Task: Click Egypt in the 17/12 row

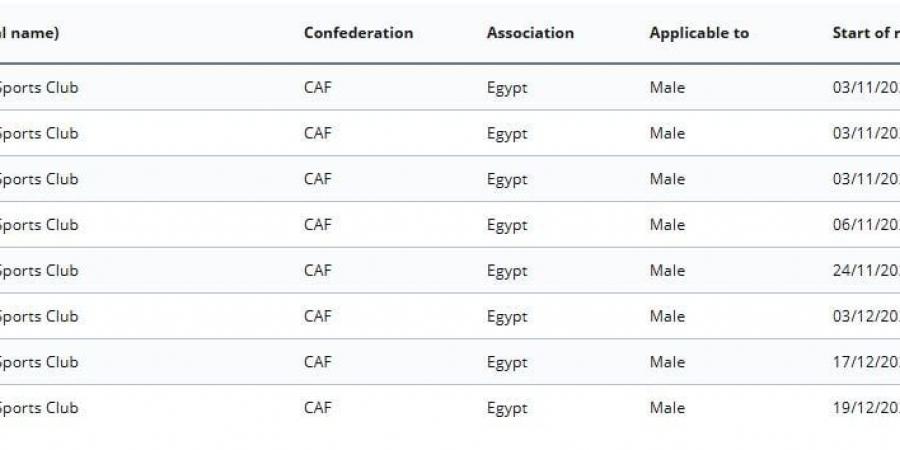Action: tap(507, 363)
